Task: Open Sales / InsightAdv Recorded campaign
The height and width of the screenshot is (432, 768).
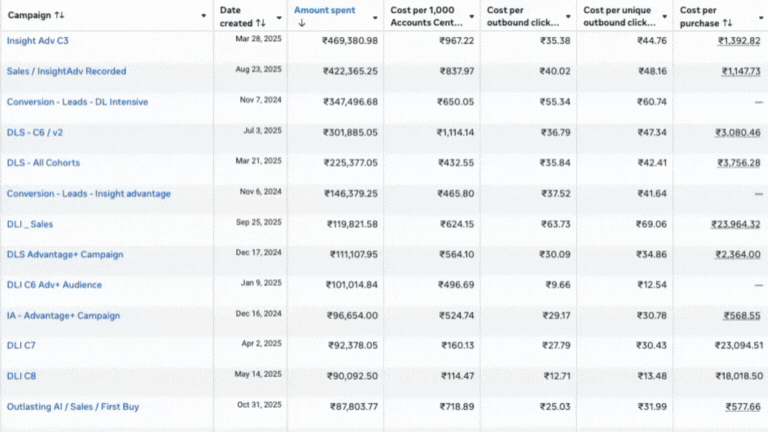Action: [67, 71]
